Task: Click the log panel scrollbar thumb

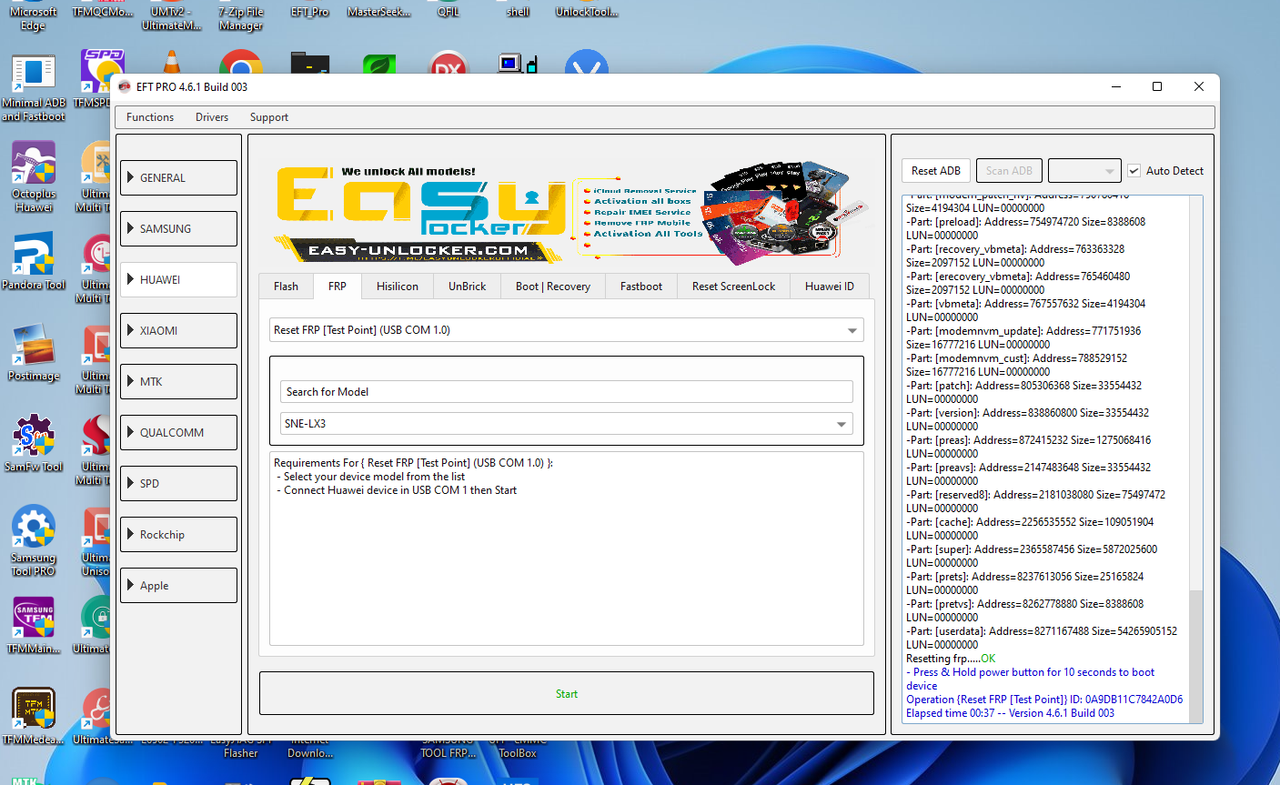Action: [1196, 654]
